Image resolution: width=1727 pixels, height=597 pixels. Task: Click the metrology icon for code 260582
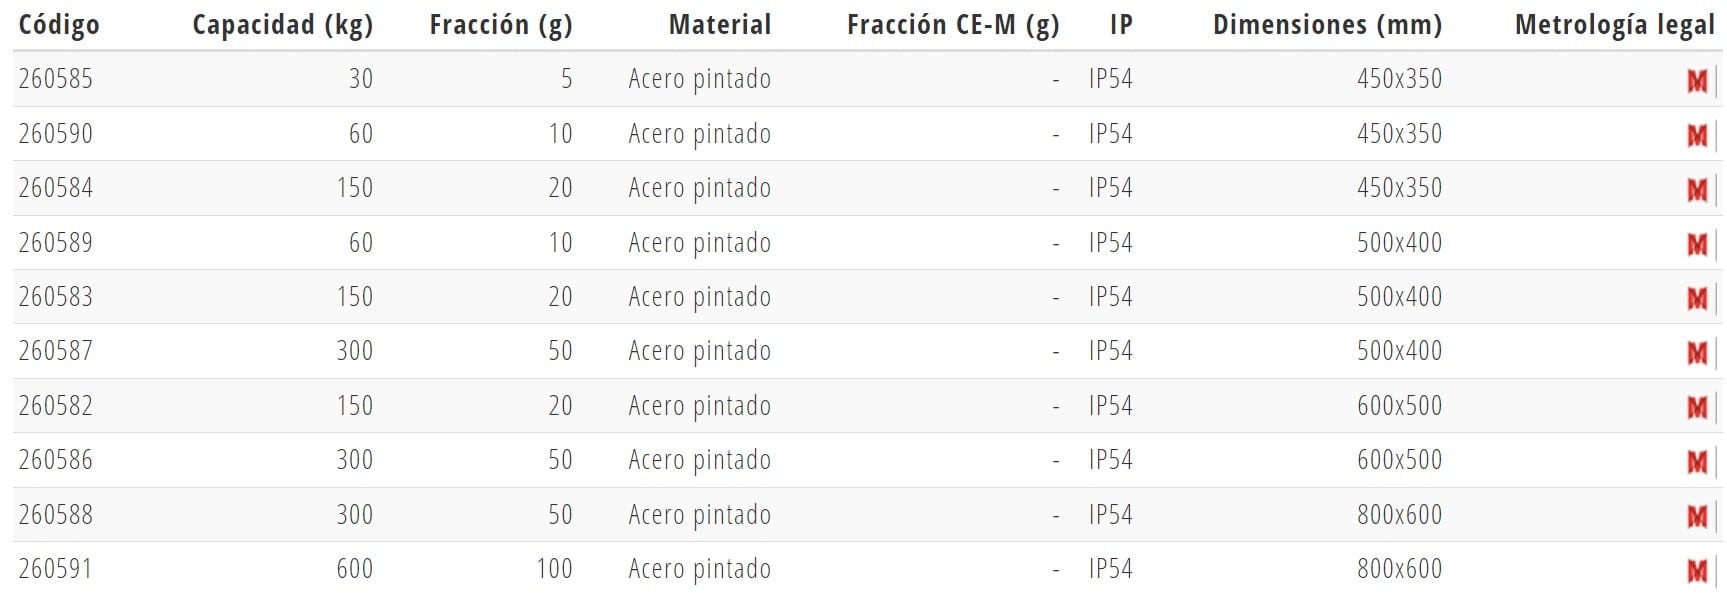[1697, 408]
